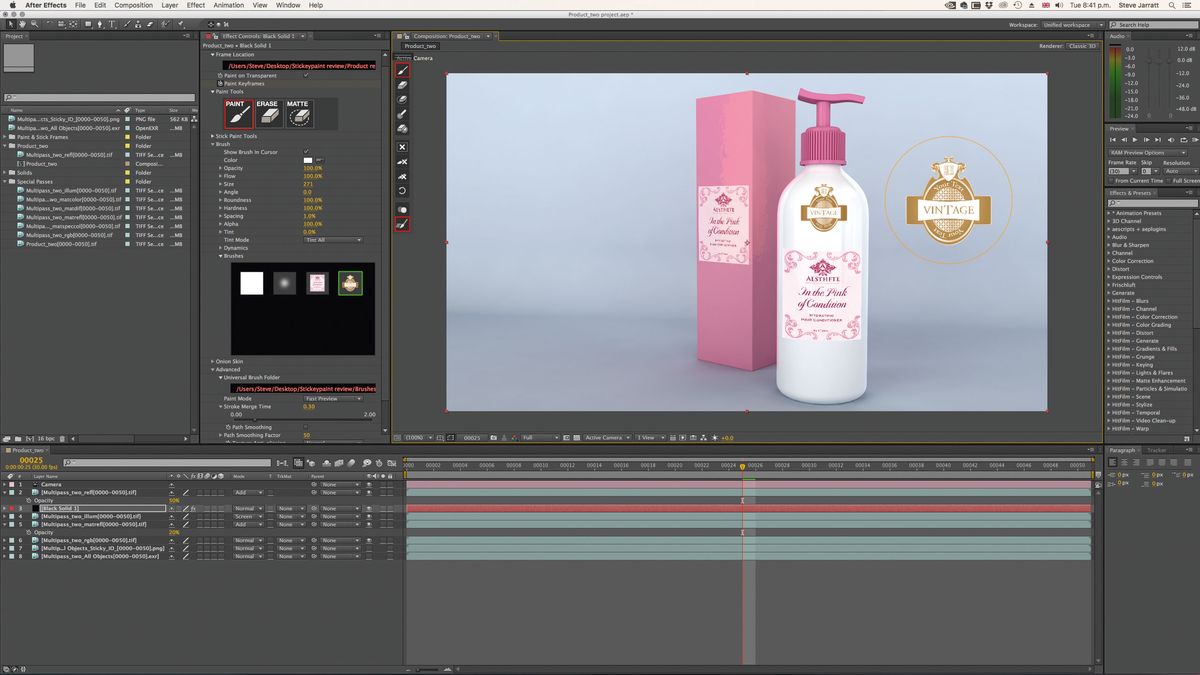The height and width of the screenshot is (675, 1200).
Task: Expand the Dynamics section
Action: pos(221,248)
